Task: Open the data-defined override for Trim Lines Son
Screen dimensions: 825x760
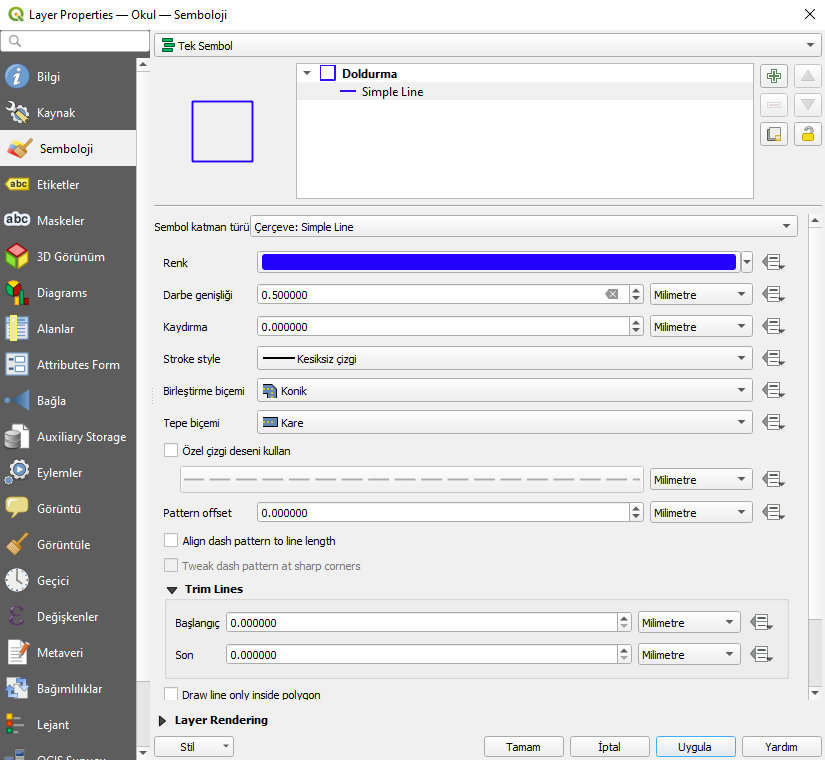Action: click(761, 654)
